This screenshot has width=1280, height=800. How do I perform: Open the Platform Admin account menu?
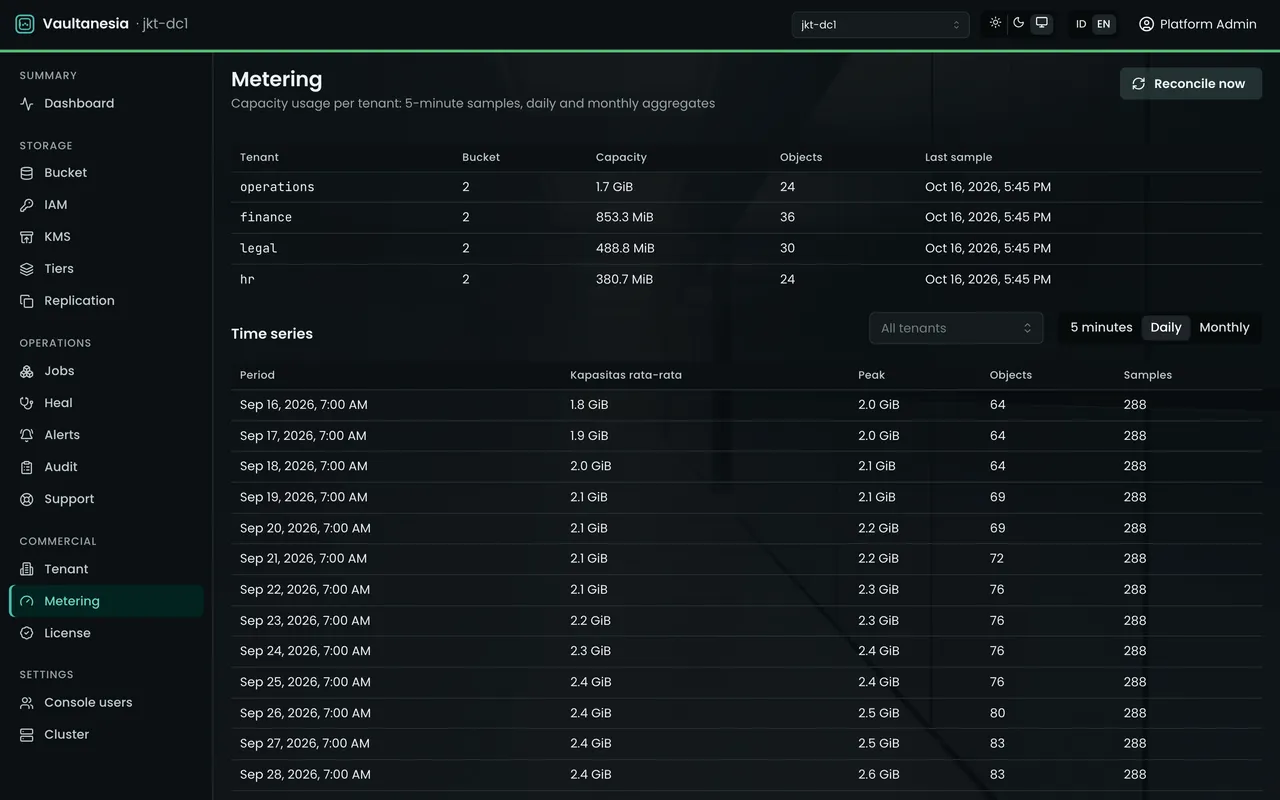tap(1198, 24)
